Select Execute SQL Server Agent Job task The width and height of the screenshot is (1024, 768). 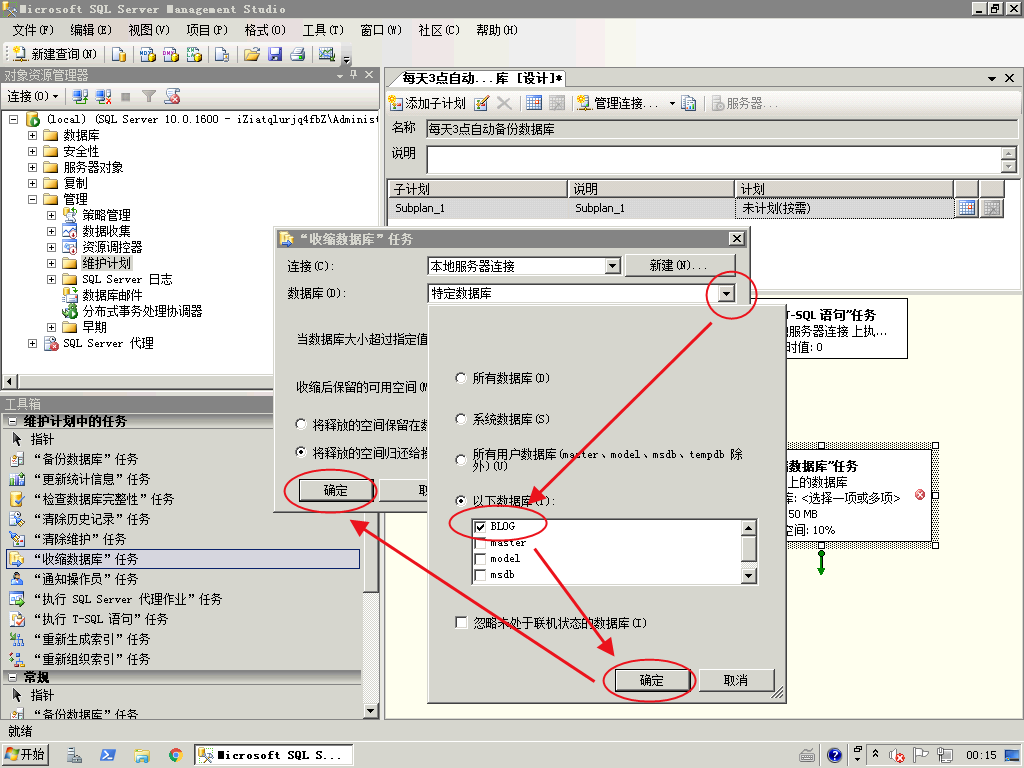(x=128, y=599)
